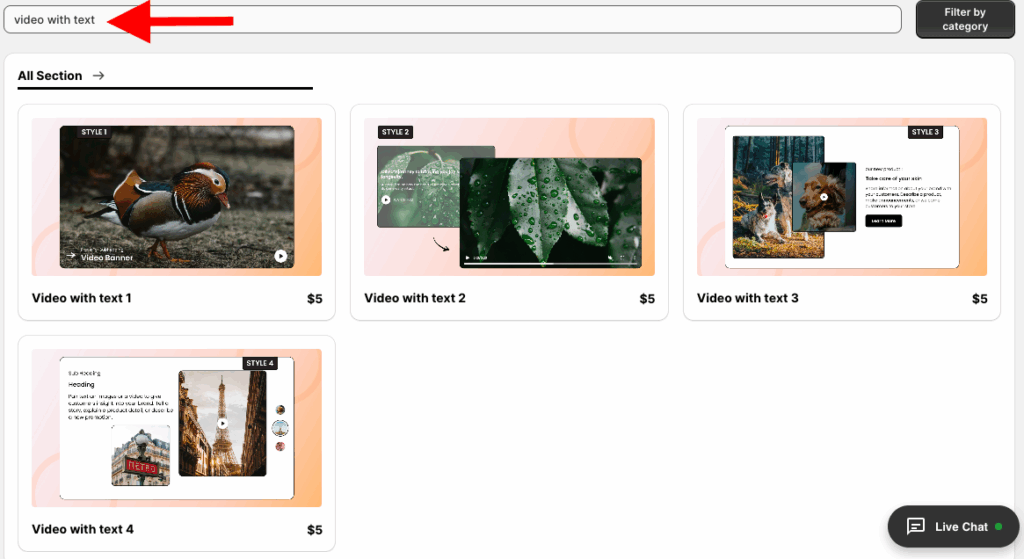Click the 'Video with text 1' title

tap(82, 298)
